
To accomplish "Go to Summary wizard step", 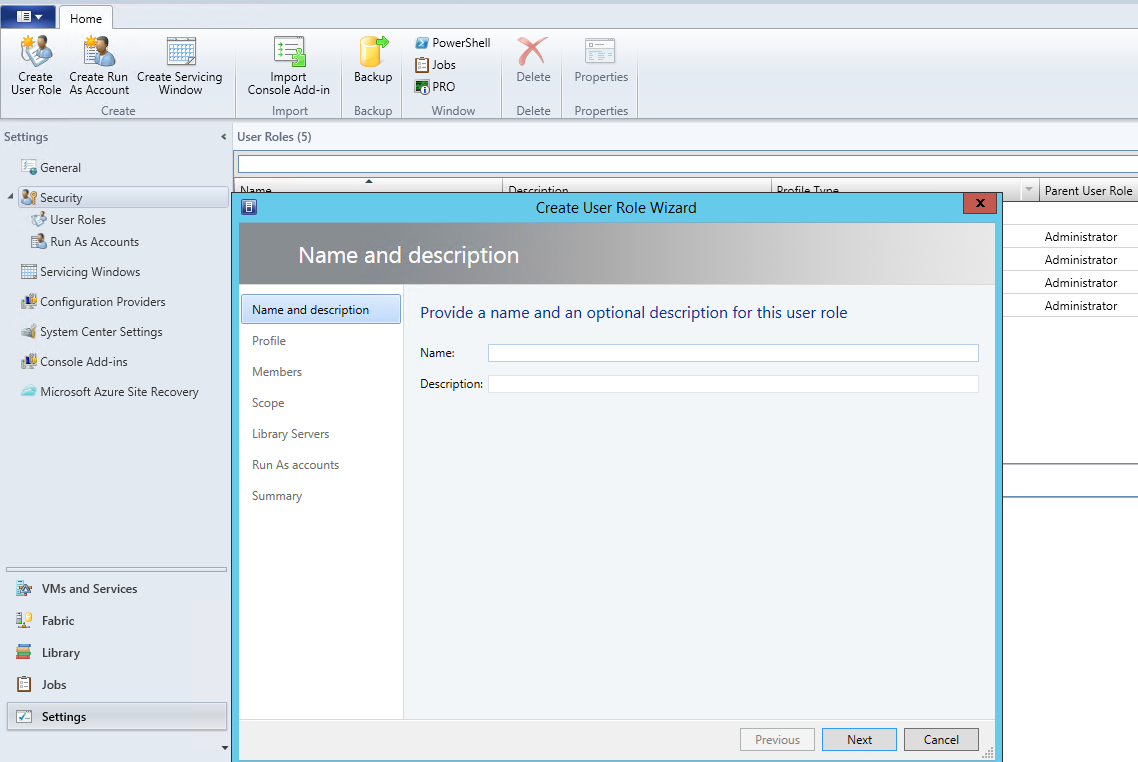I will (x=277, y=496).
